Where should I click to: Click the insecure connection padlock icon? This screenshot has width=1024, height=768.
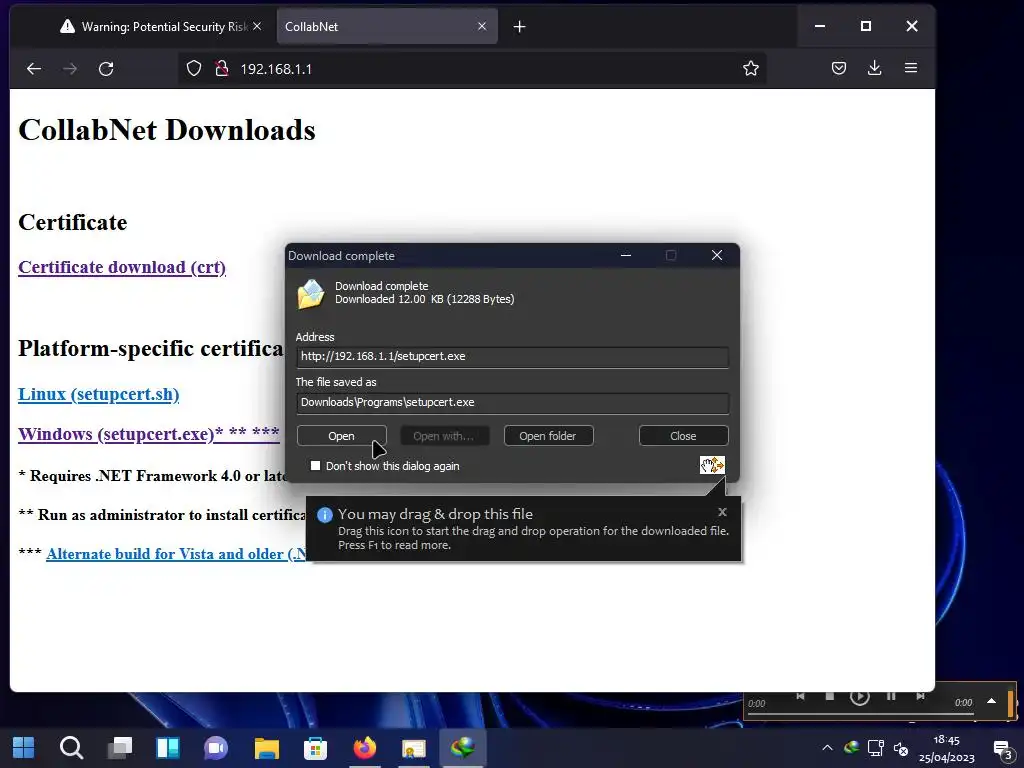(x=222, y=69)
